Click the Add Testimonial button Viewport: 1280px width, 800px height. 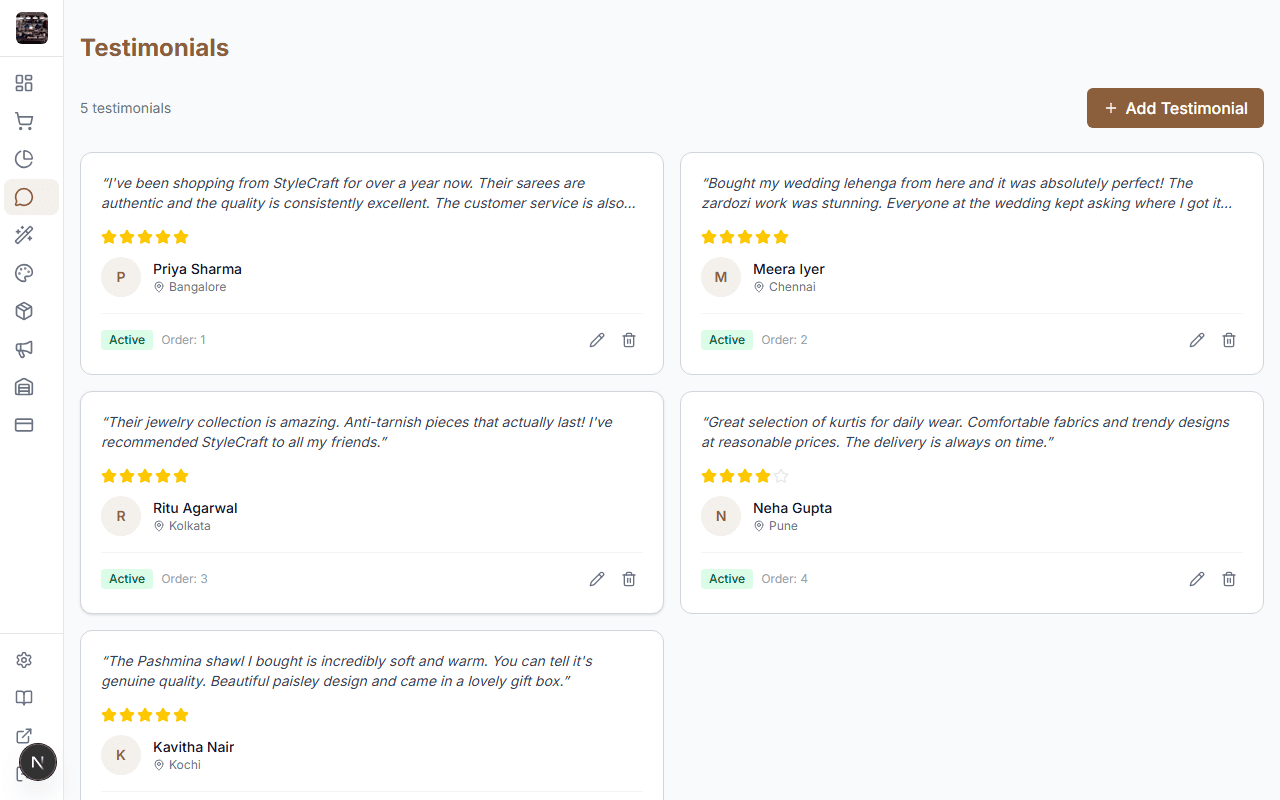pos(1175,108)
